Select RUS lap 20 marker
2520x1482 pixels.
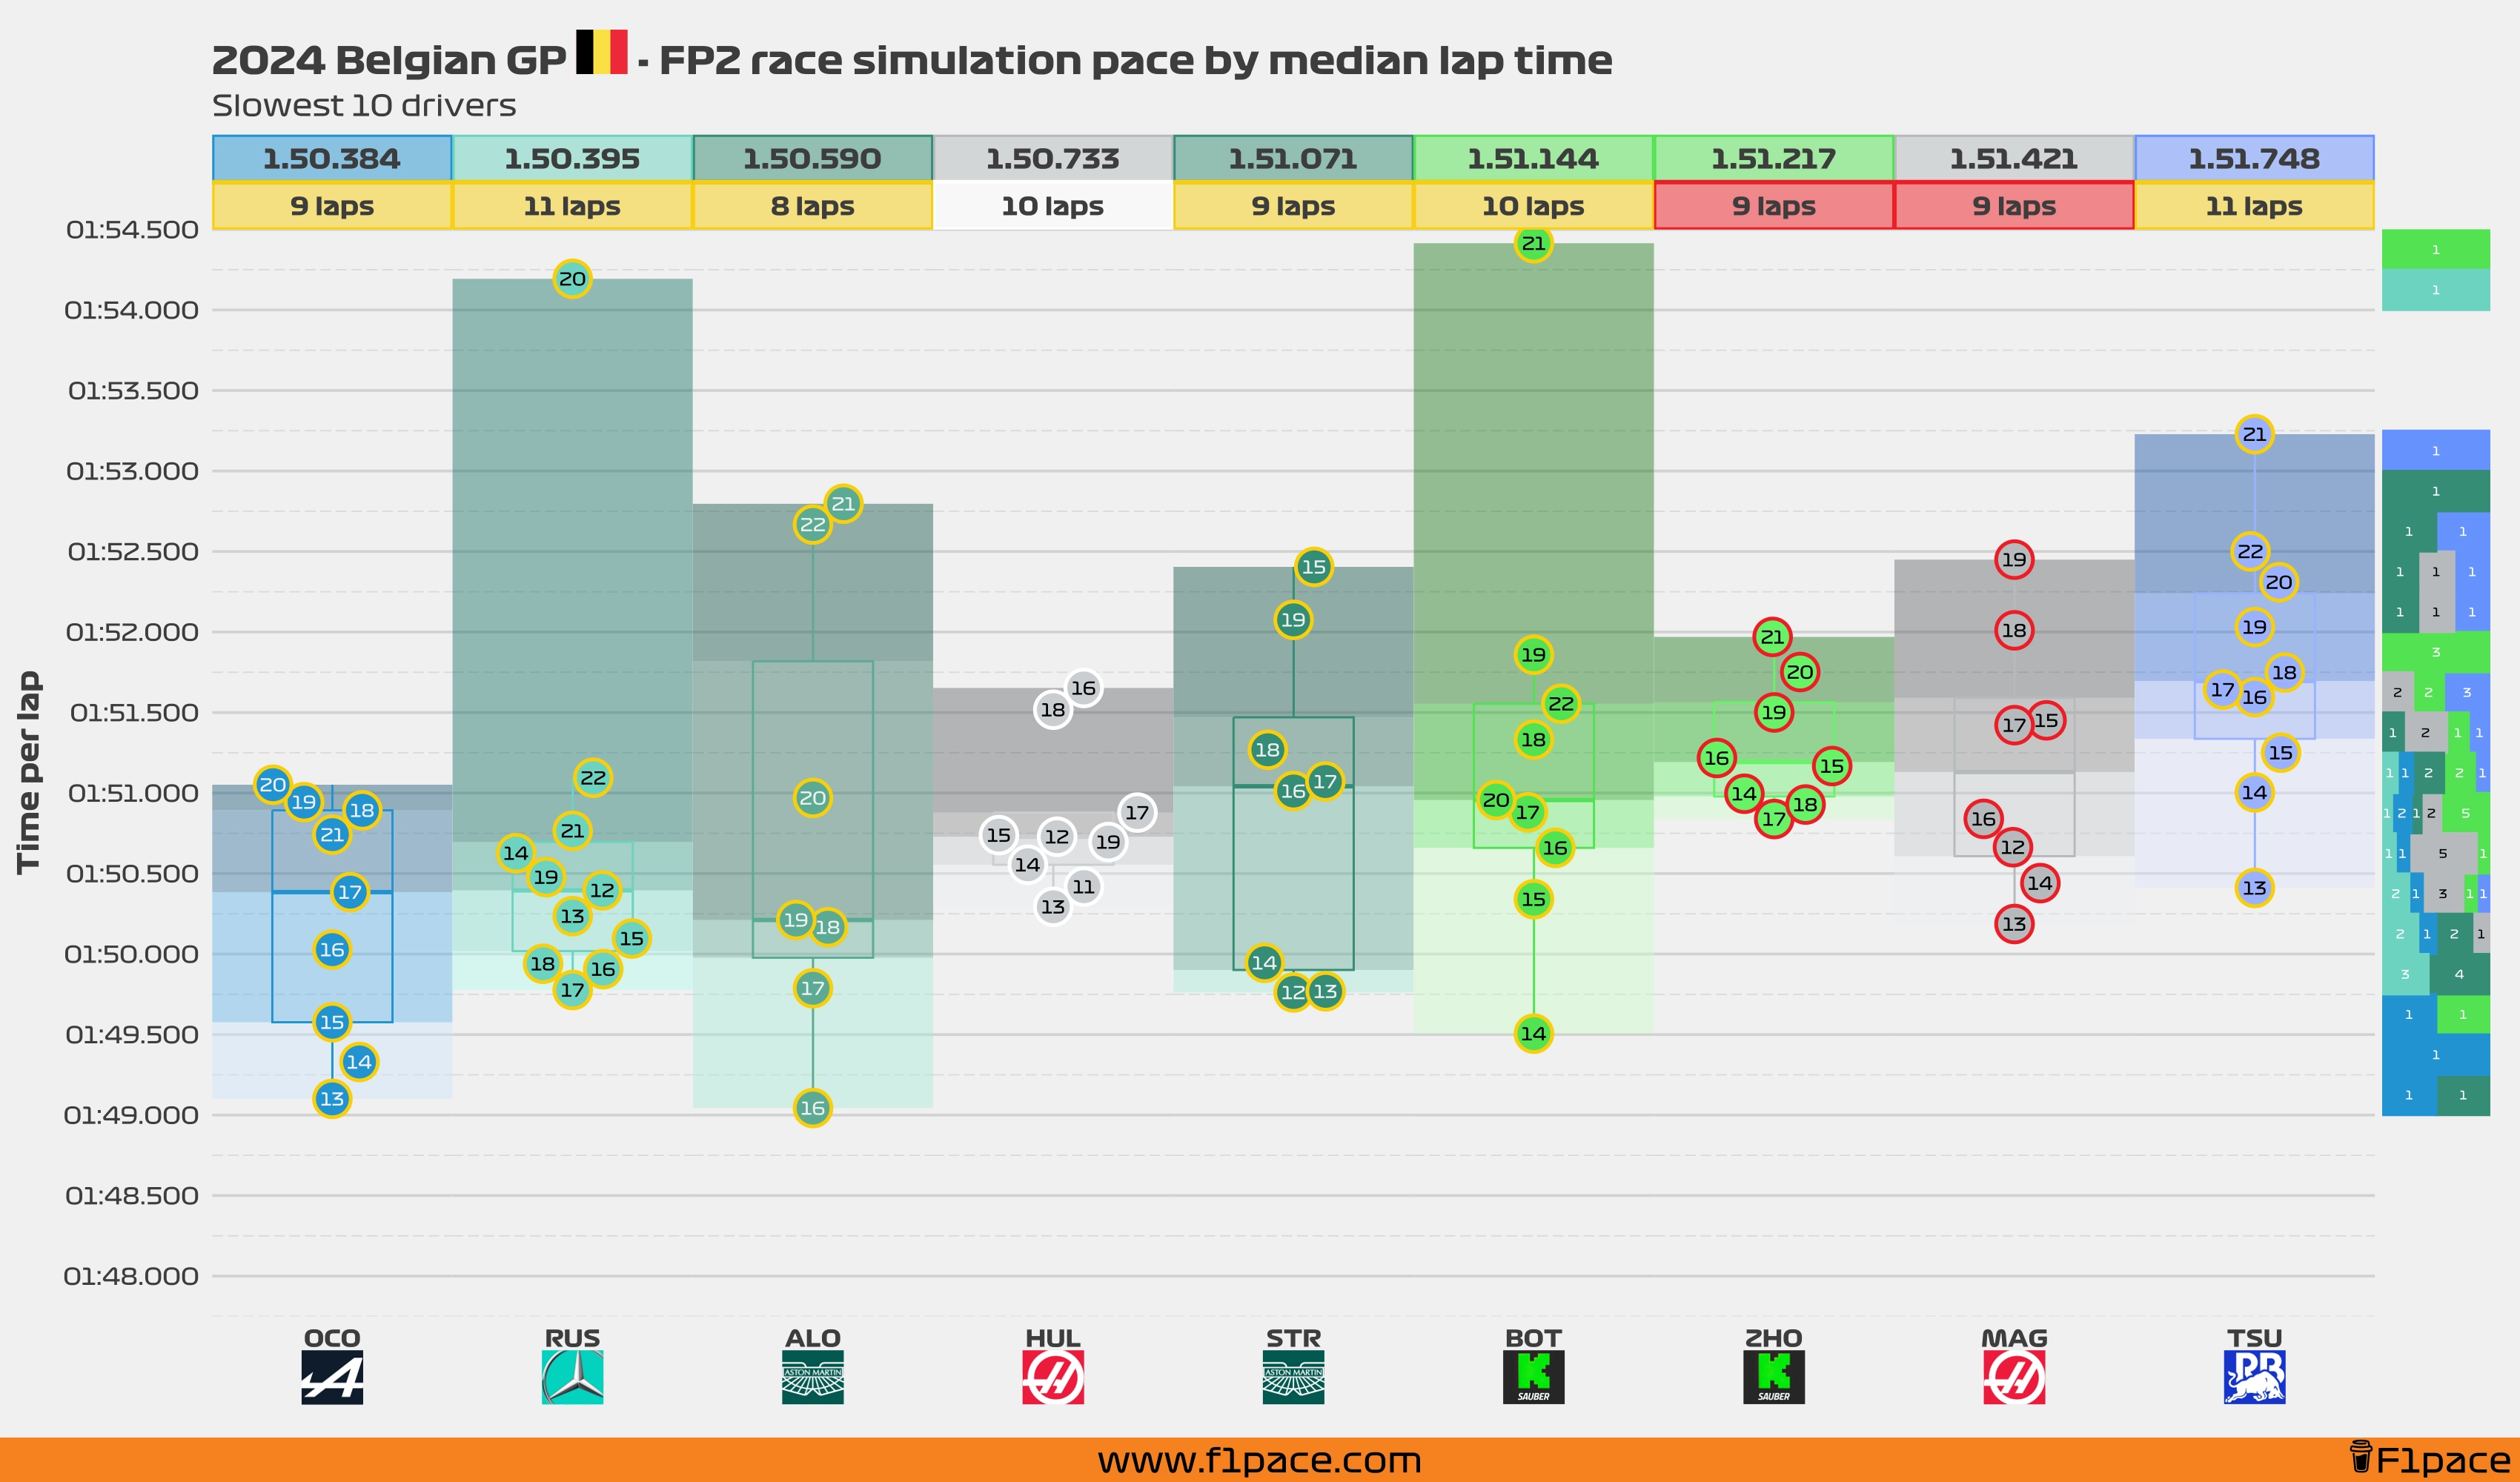point(572,278)
